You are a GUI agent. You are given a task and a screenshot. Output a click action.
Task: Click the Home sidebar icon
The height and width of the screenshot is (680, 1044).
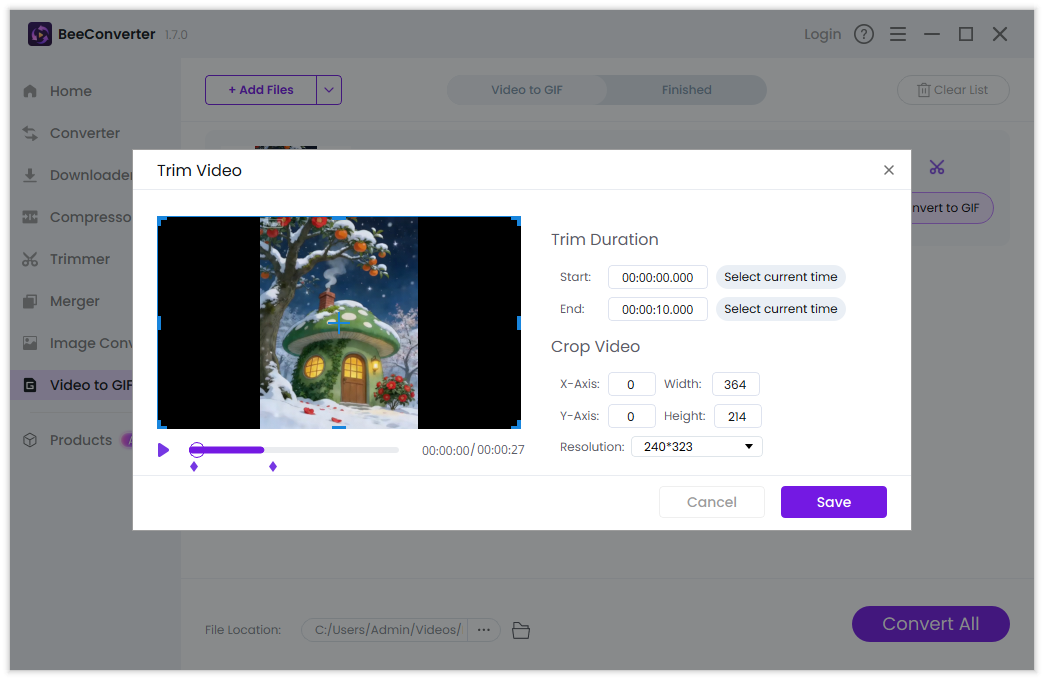[x=30, y=91]
